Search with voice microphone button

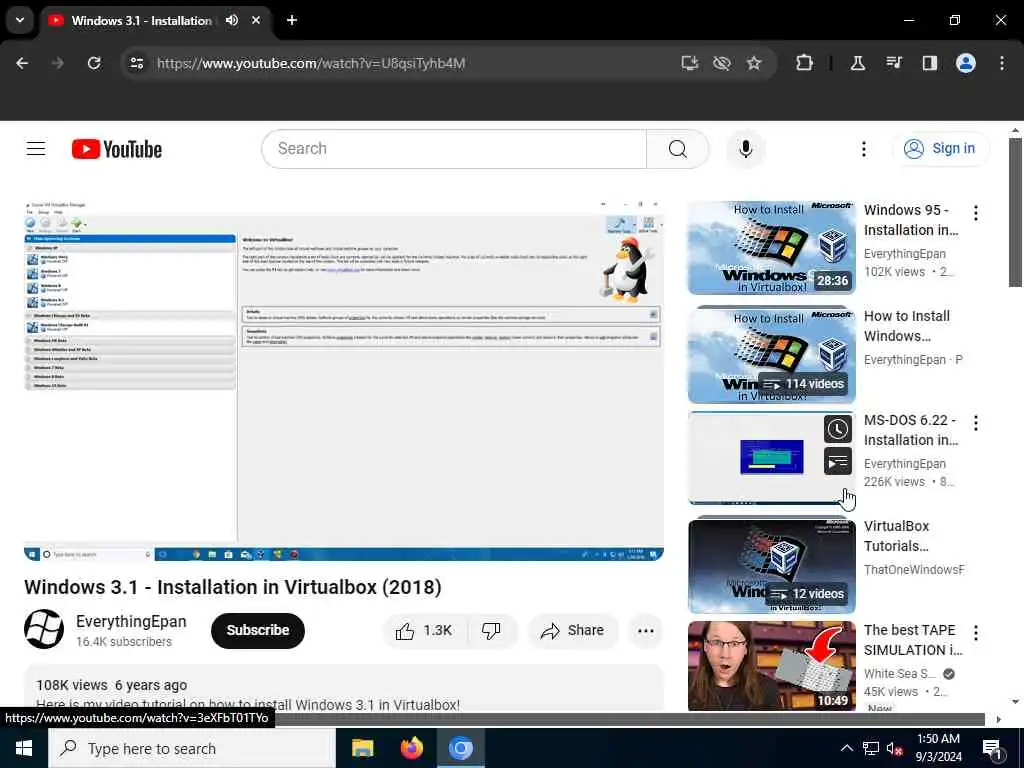[745, 149]
